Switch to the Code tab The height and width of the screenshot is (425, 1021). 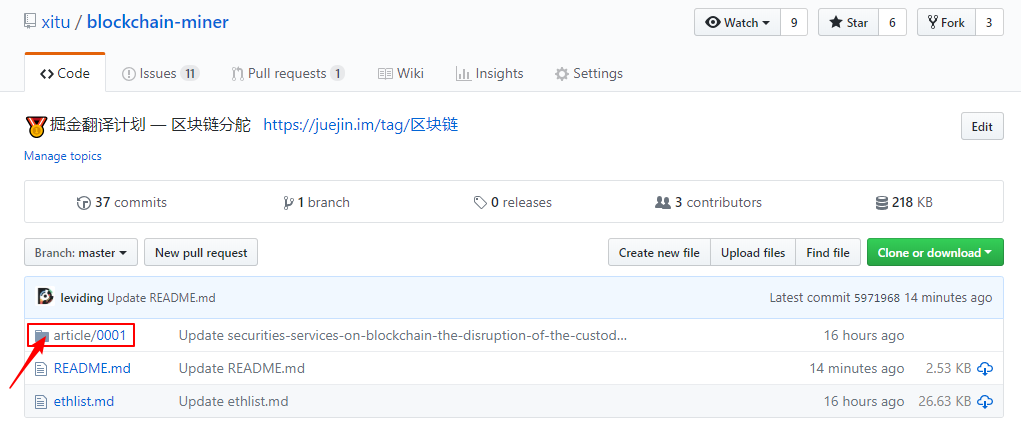point(65,74)
